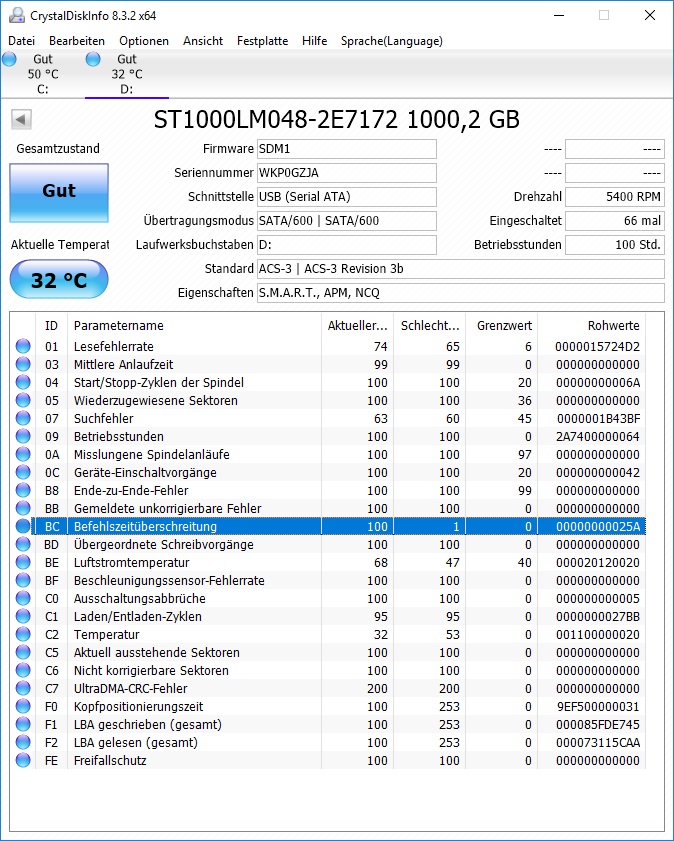This screenshot has width=674, height=841.
Task: Click status circle beside Temperatur row C2
Action: [23, 634]
